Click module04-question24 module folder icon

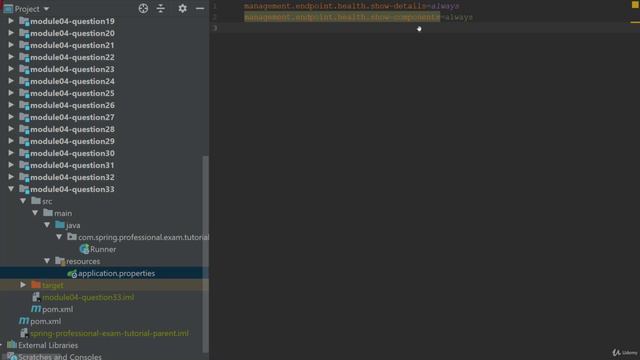click(x=24, y=81)
